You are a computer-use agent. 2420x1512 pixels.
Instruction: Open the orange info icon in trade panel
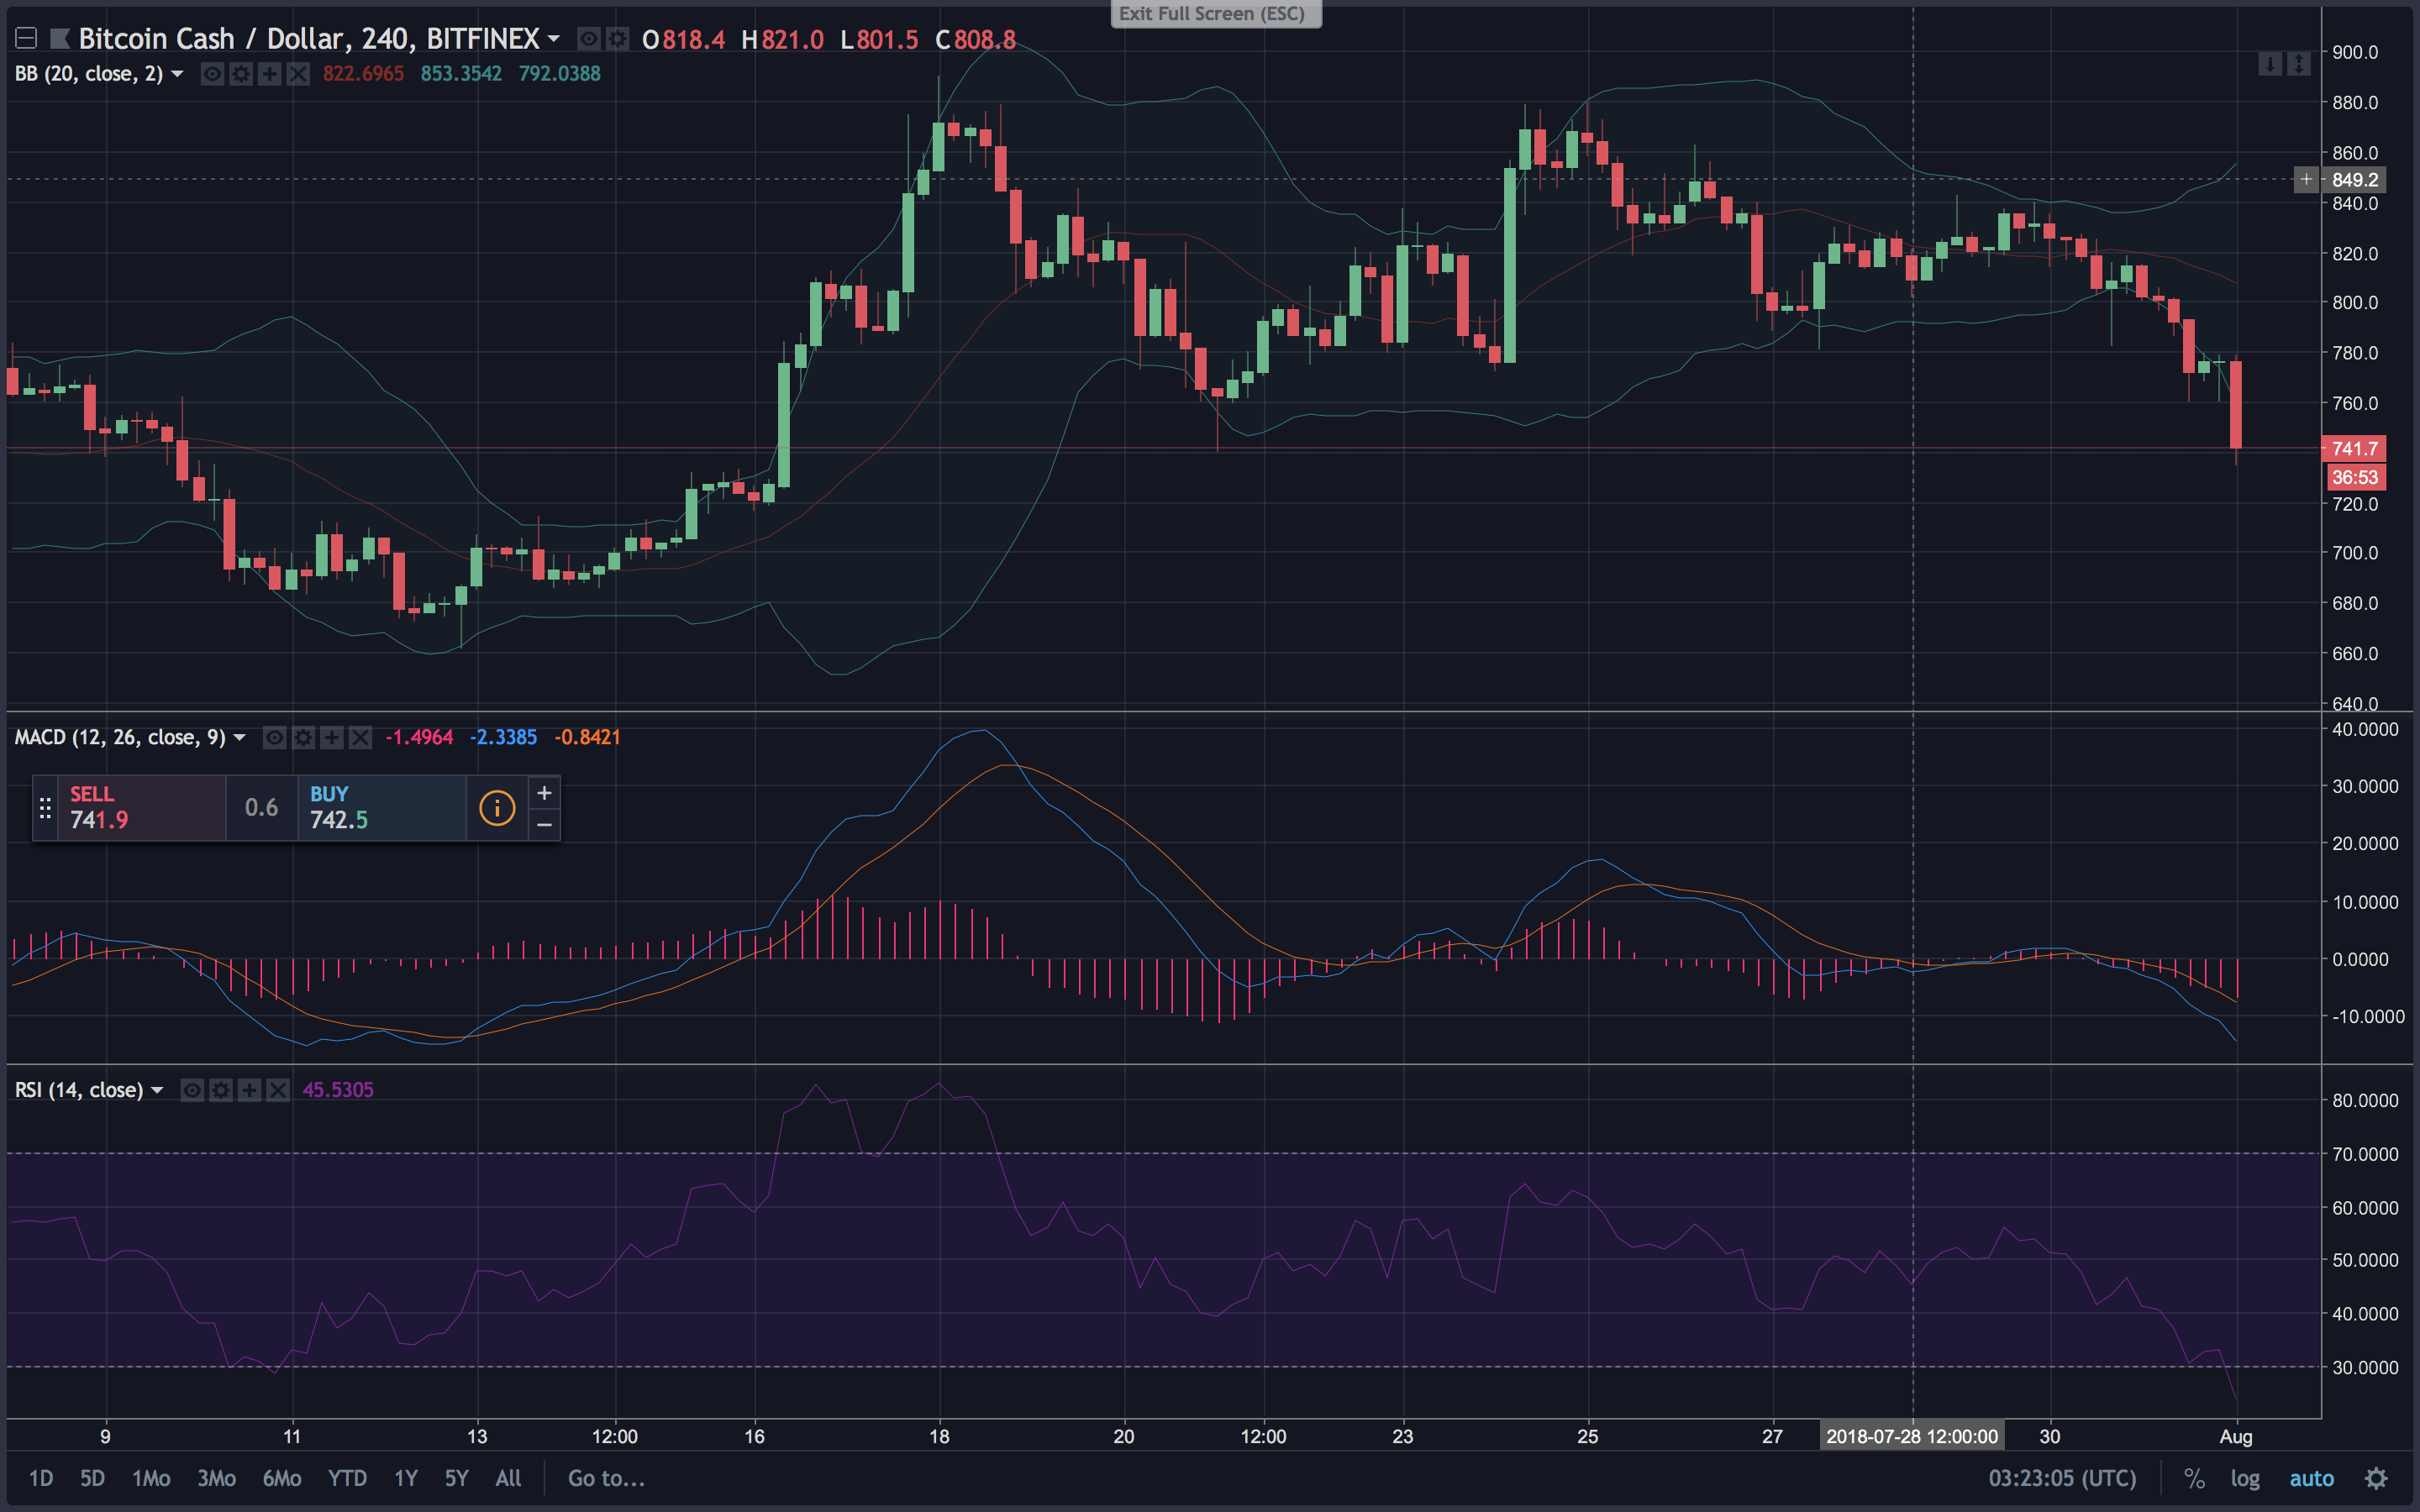click(x=497, y=808)
